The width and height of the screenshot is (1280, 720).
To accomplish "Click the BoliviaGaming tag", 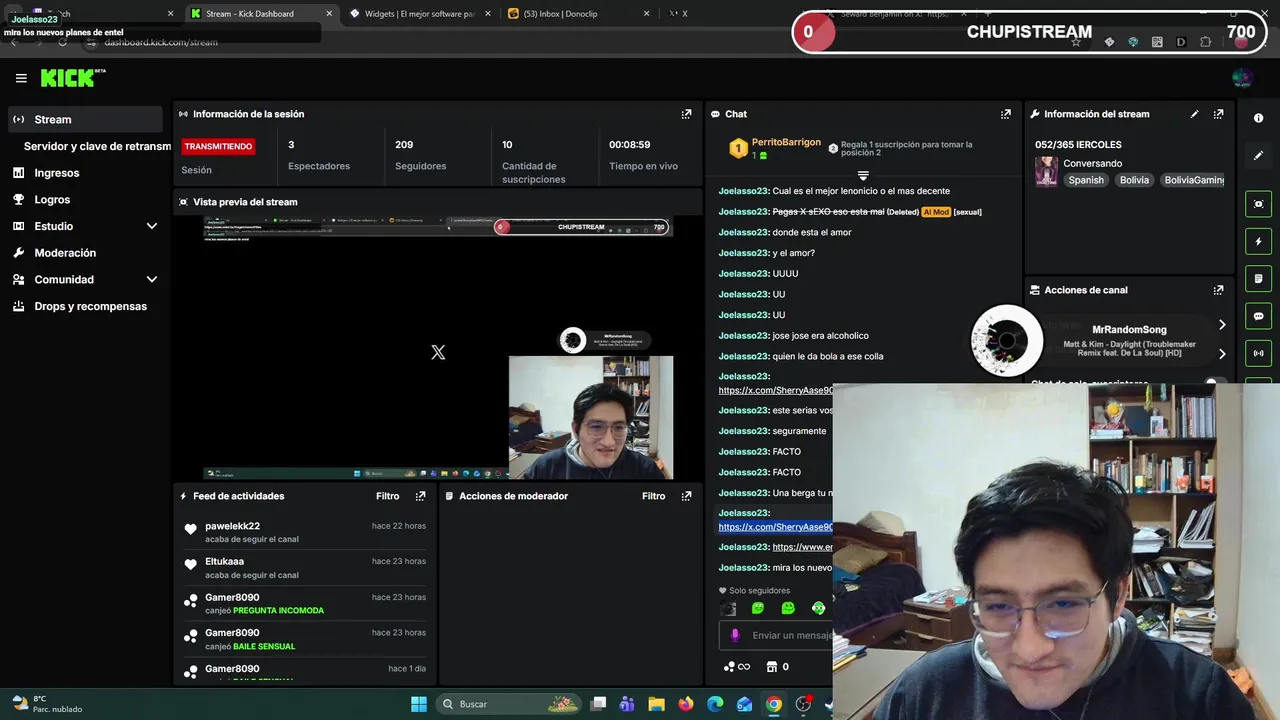I will (1193, 180).
